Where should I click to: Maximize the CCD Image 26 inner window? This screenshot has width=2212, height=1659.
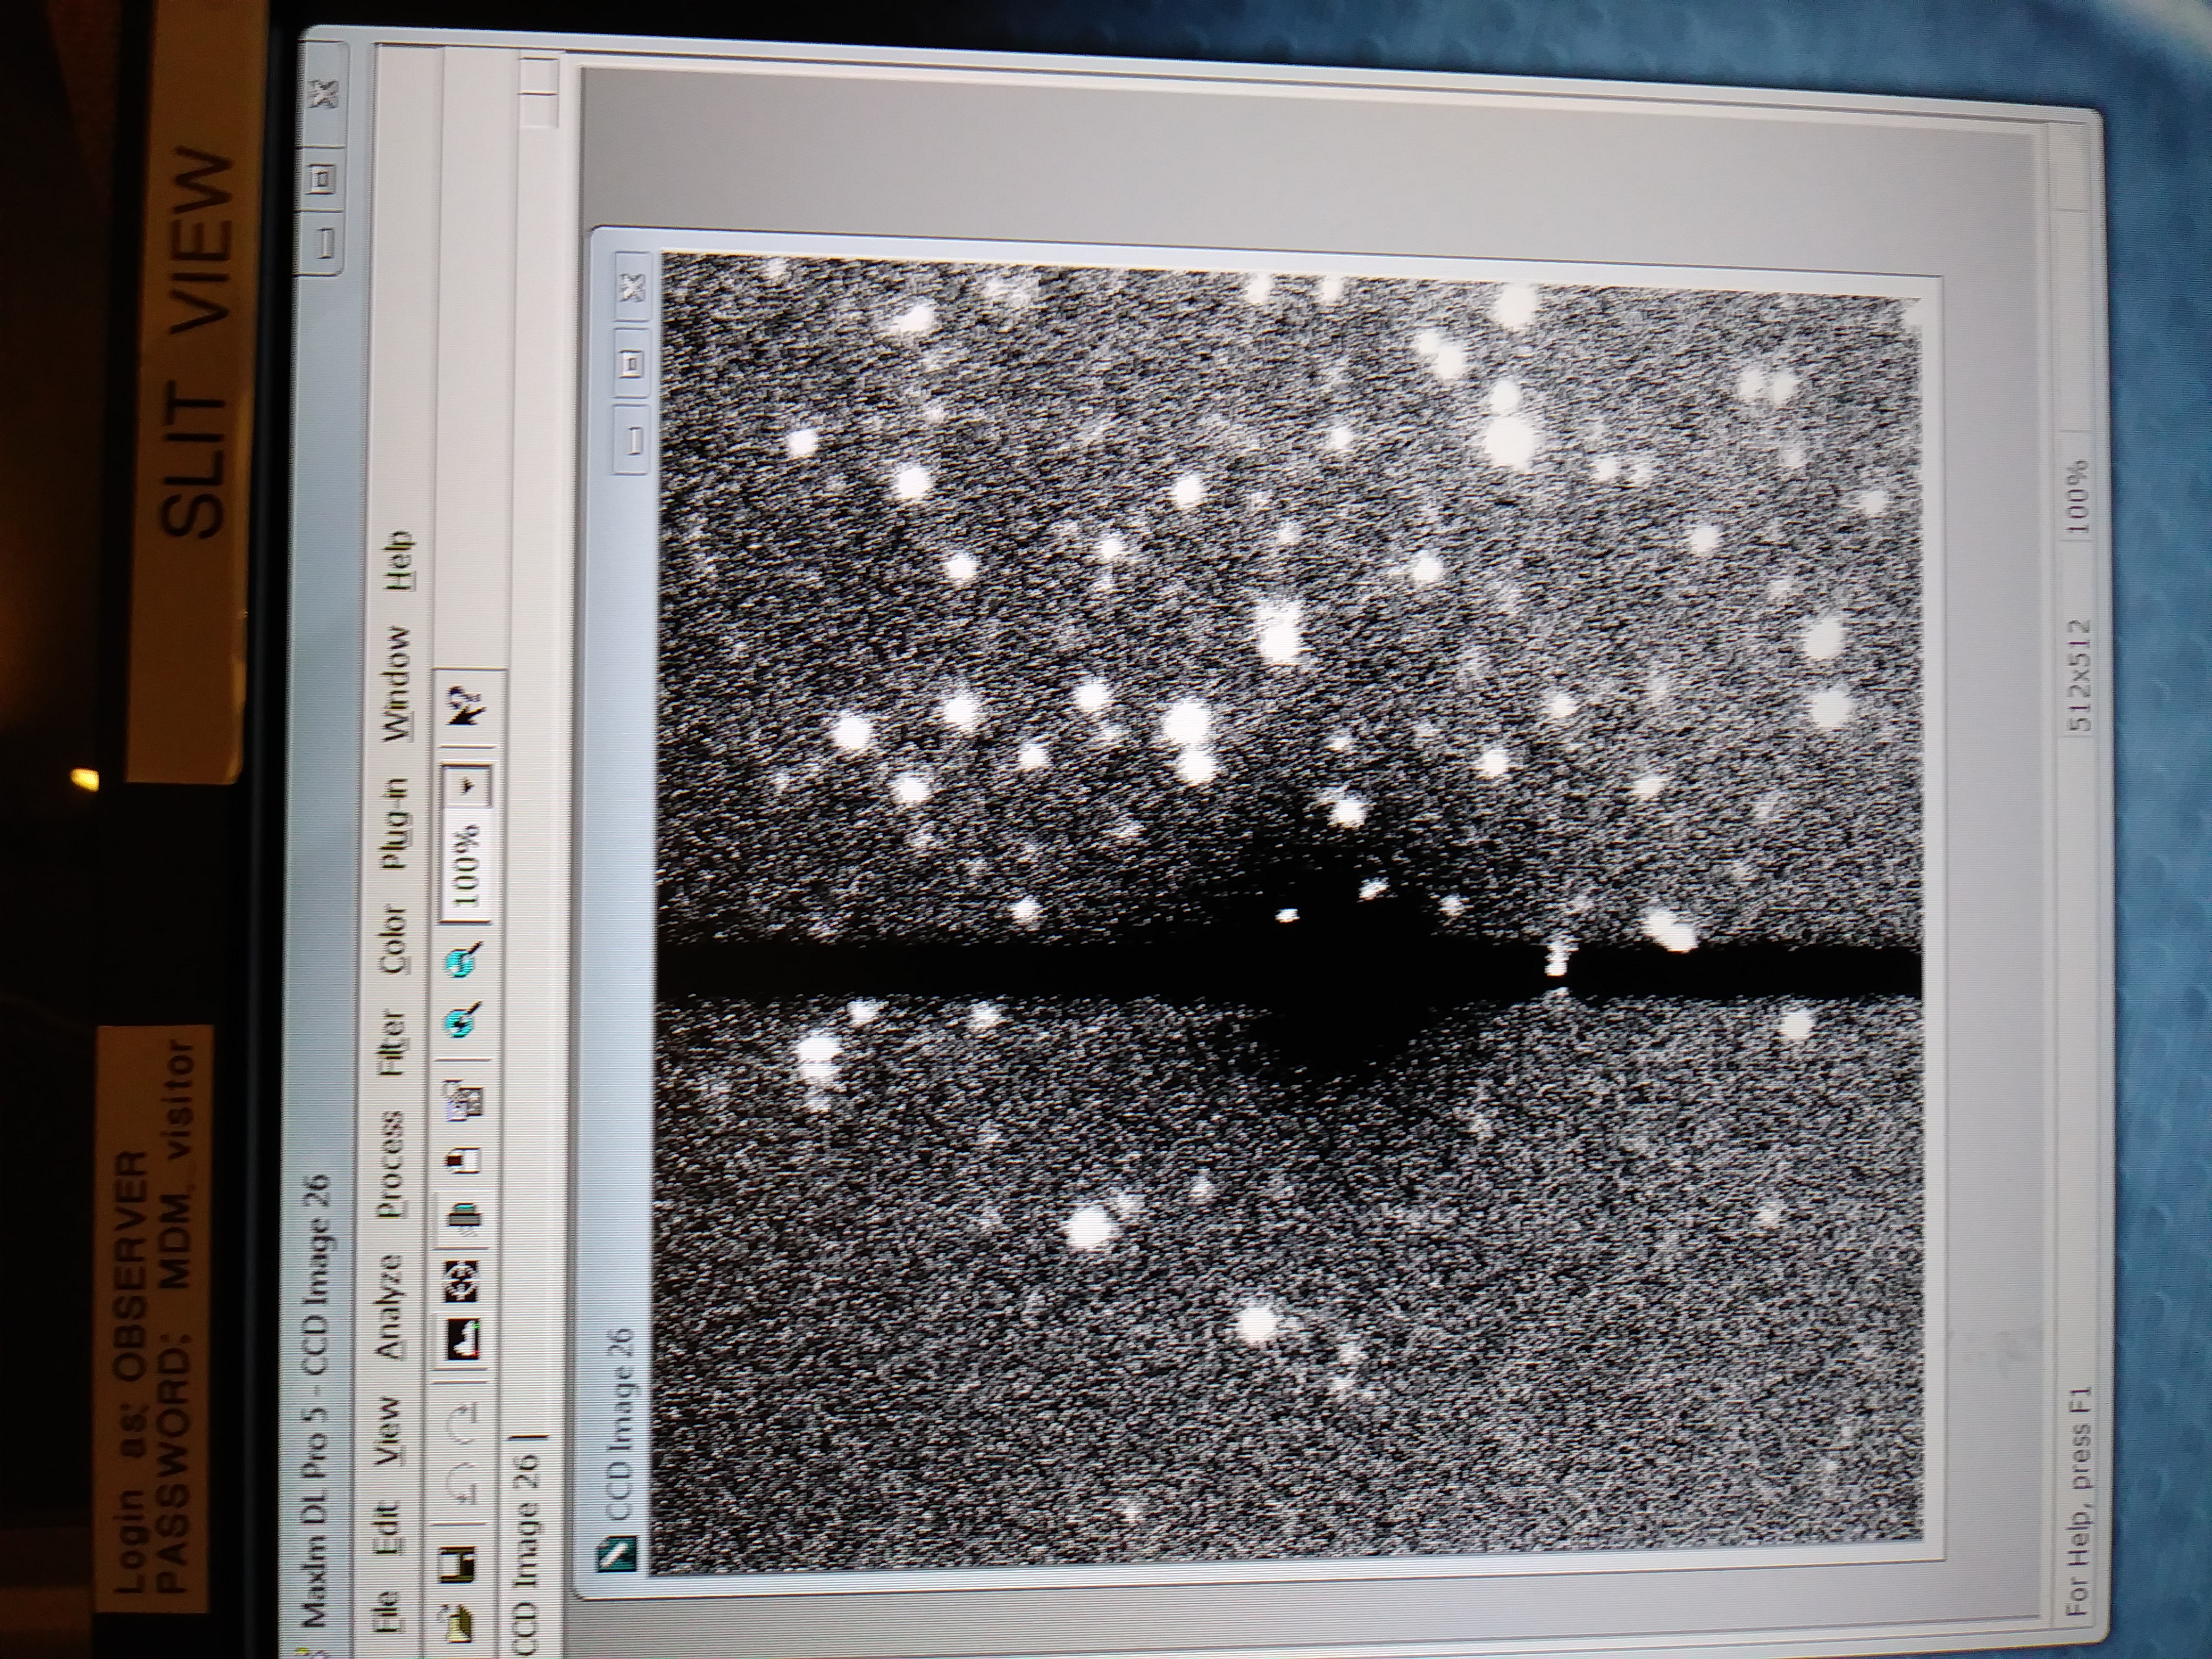click(x=633, y=364)
